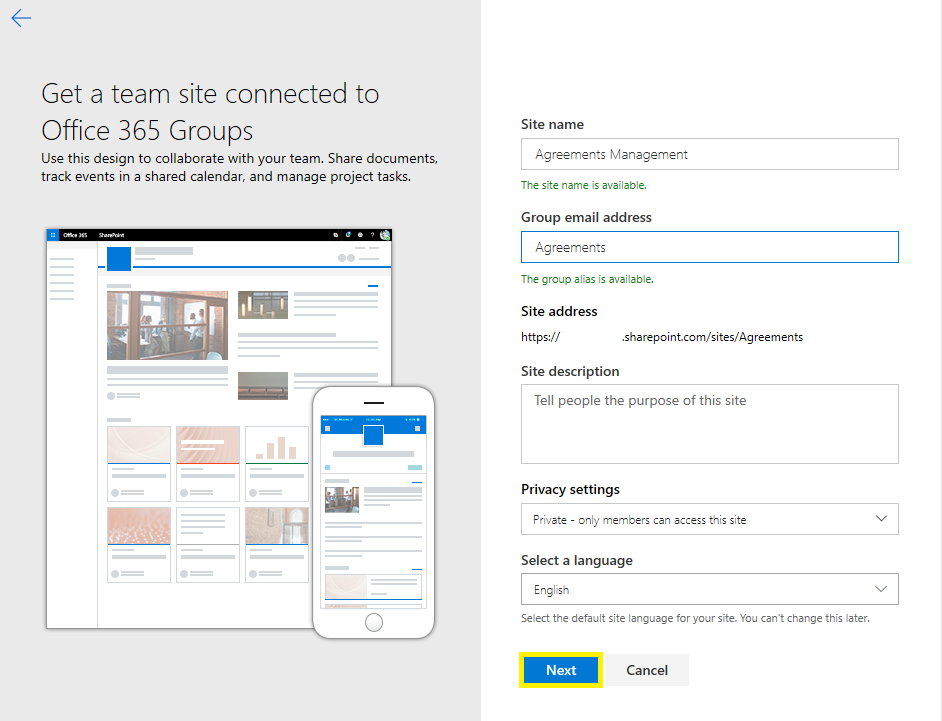Open the Privacy settings dropdown
Viewport: 942px width, 721px height.
pos(709,519)
